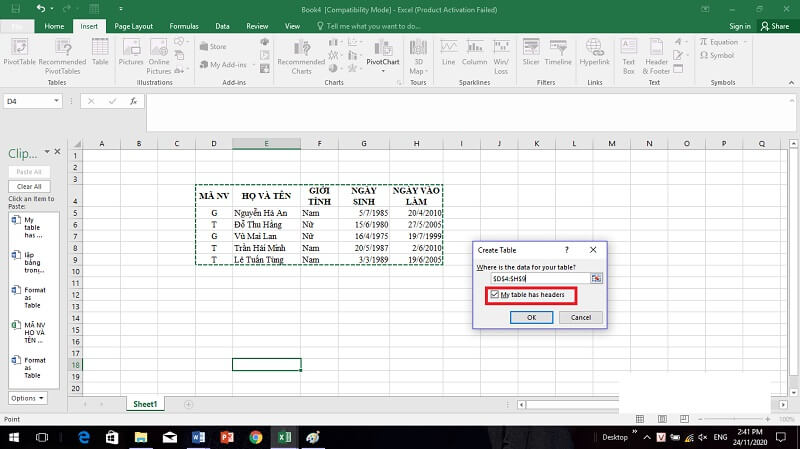The width and height of the screenshot is (800, 449).
Task: Toggle the My table has headers checkbox
Action: pyautogui.click(x=495, y=295)
